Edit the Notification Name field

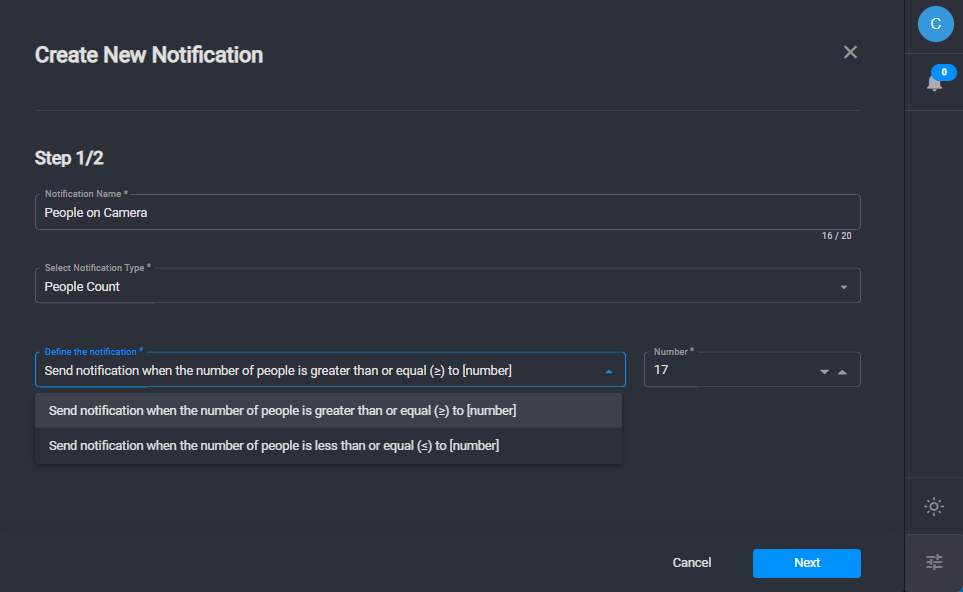(x=448, y=212)
